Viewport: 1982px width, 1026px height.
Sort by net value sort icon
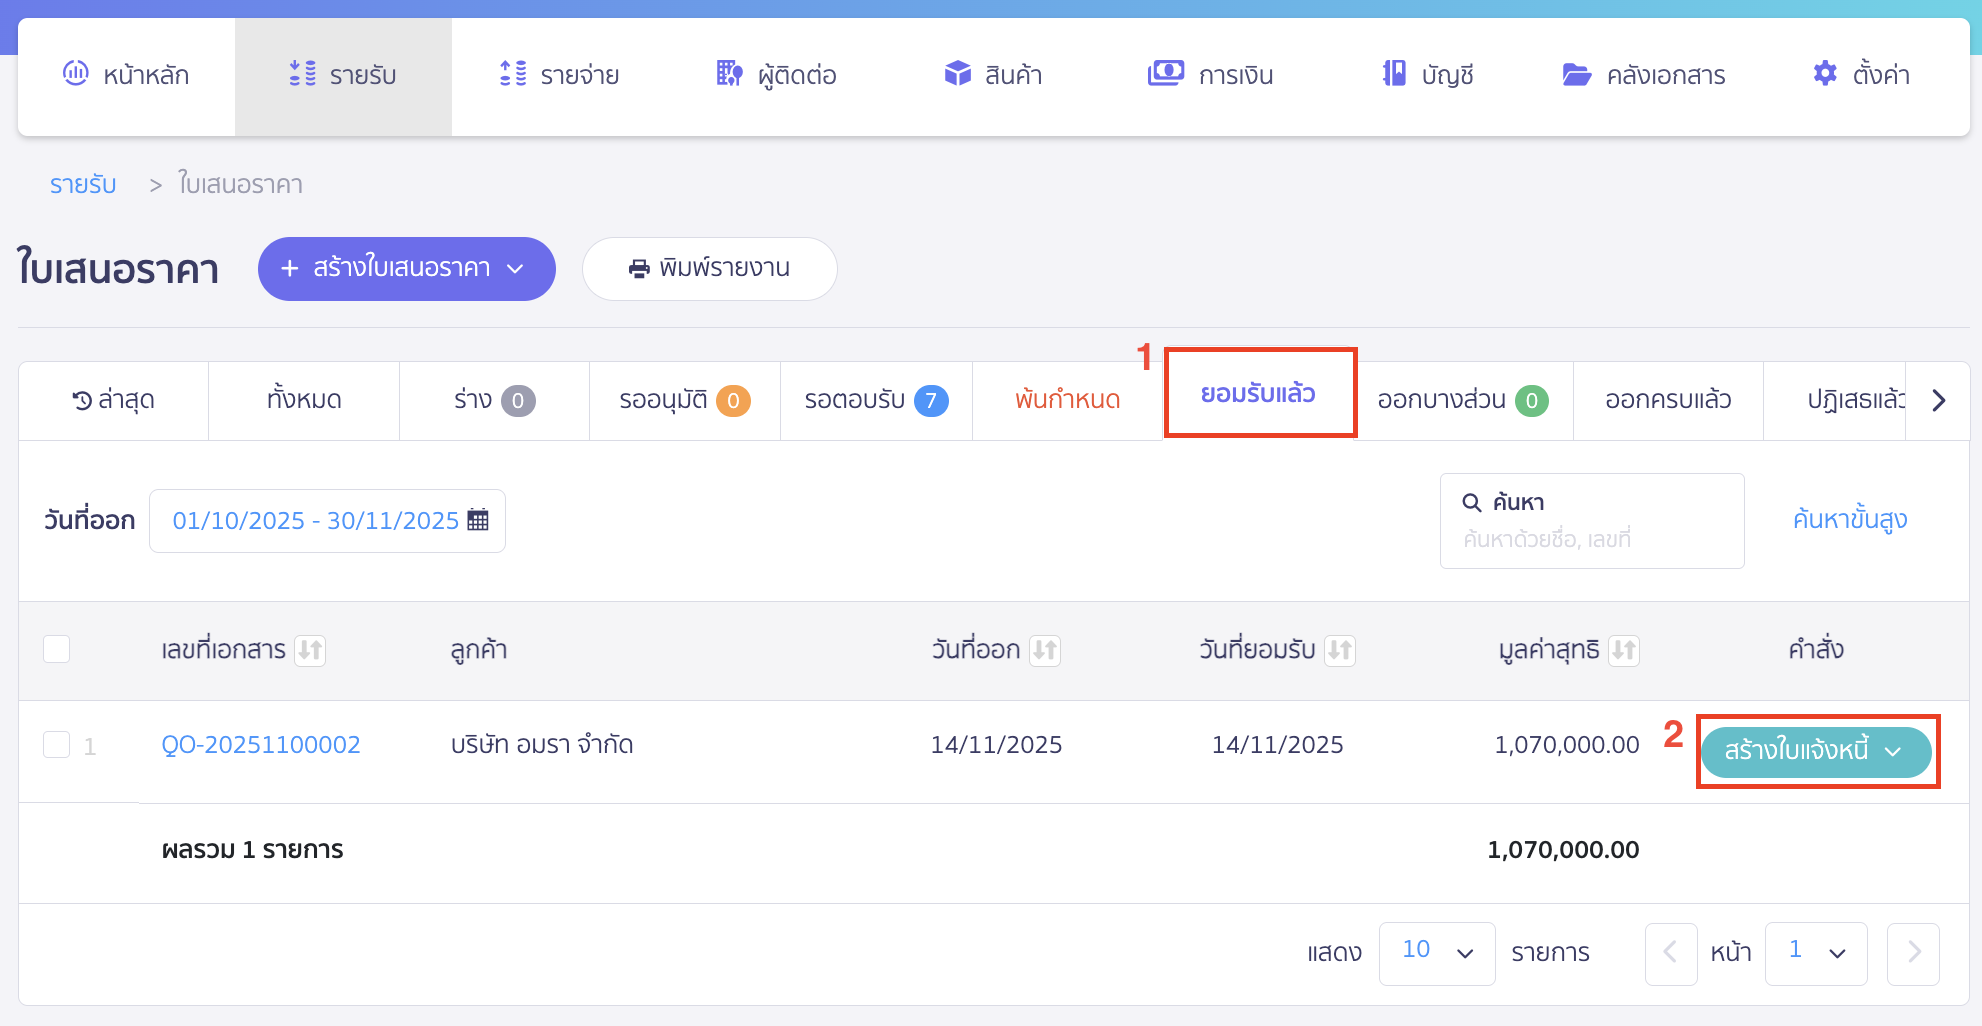[1624, 650]
